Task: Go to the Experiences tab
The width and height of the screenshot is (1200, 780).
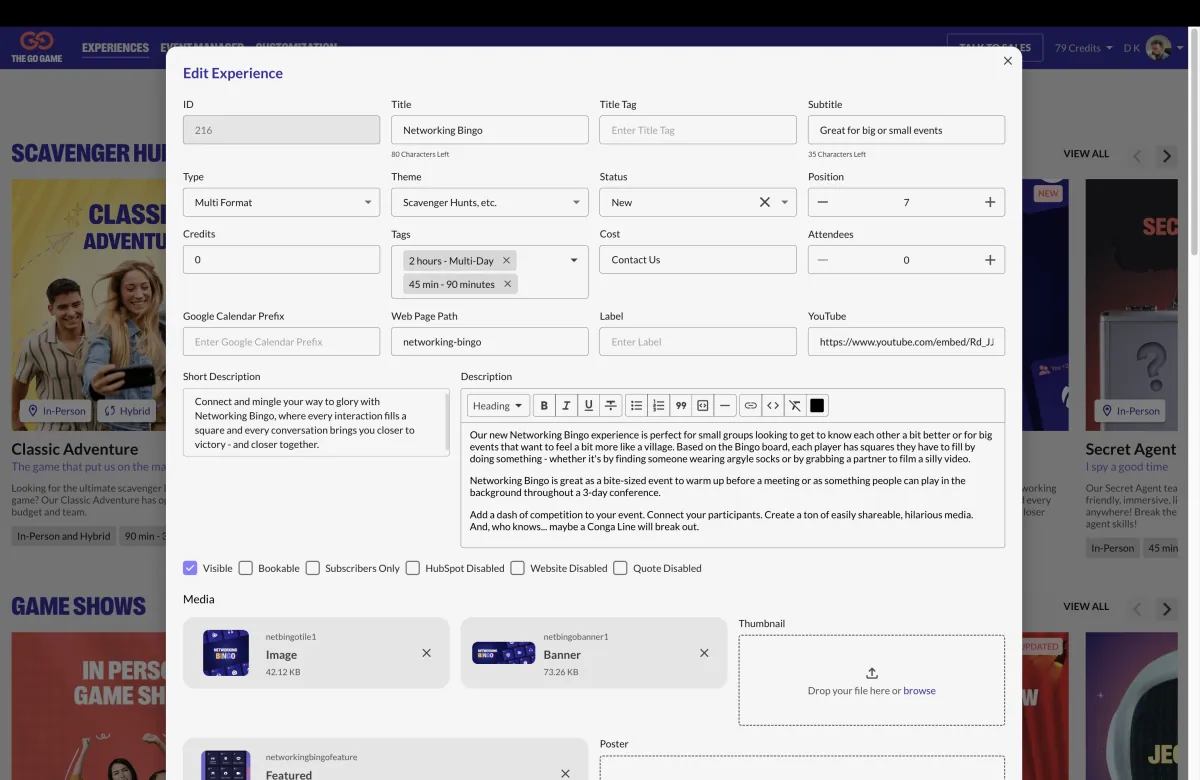Action: tap(115, 48)
